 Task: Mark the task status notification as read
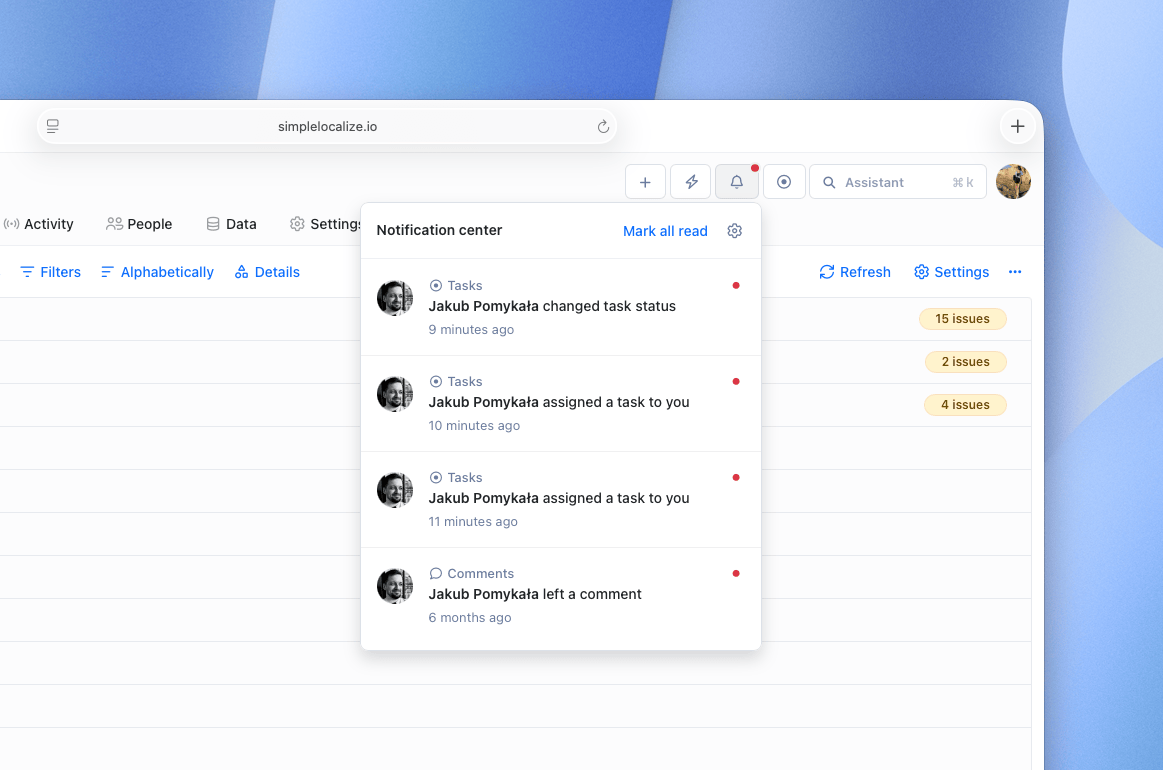[x=736, y=285]
